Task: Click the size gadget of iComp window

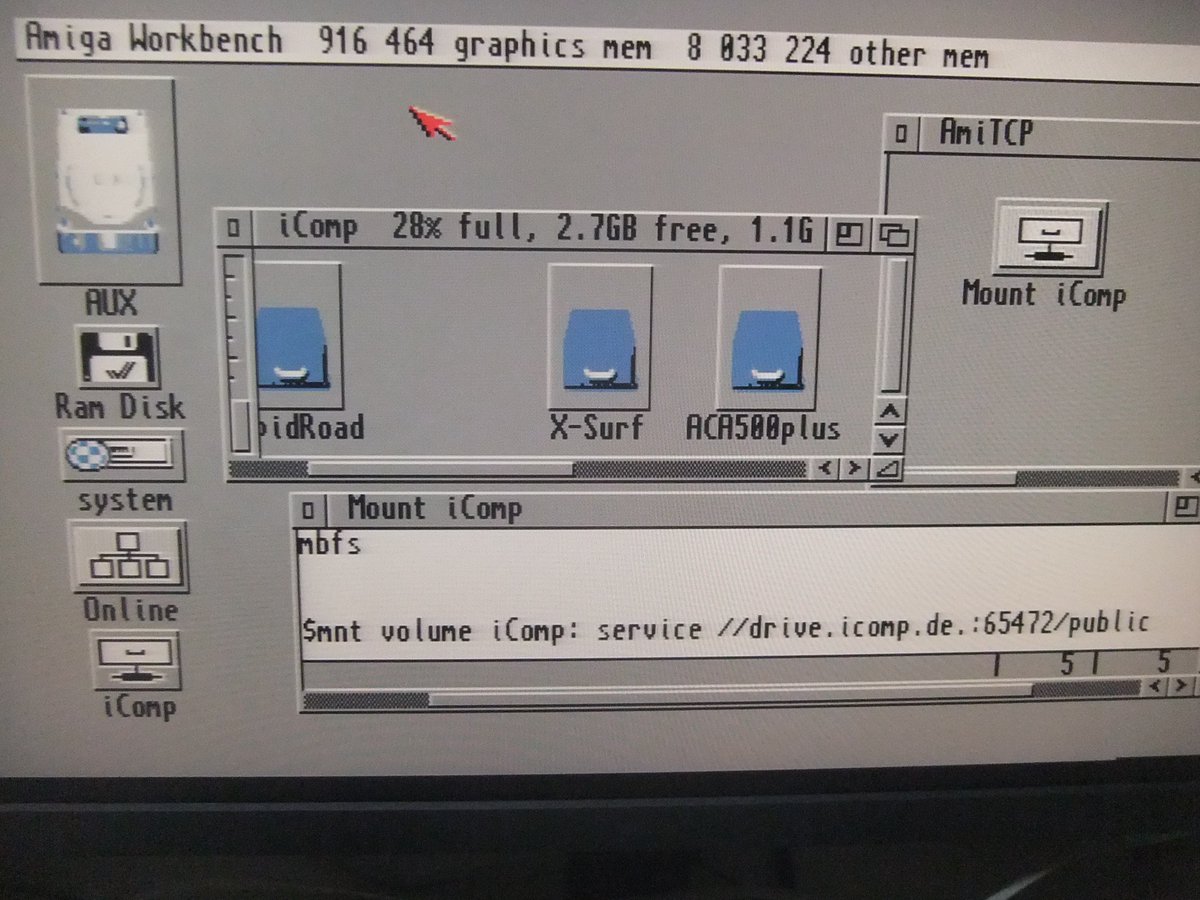Action: coord(888,467)
